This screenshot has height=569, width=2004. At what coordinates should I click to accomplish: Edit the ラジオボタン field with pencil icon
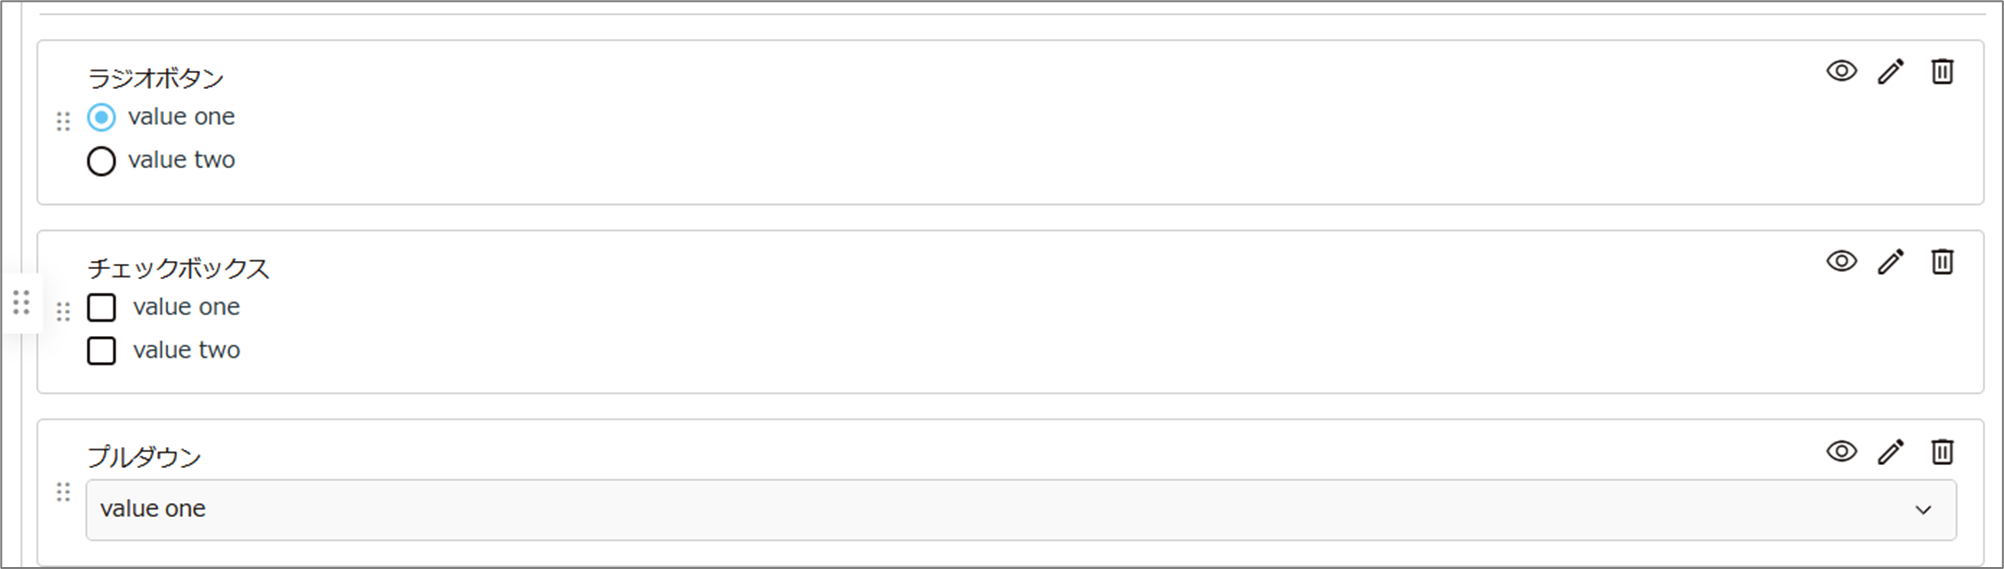tap(1890, 72)
